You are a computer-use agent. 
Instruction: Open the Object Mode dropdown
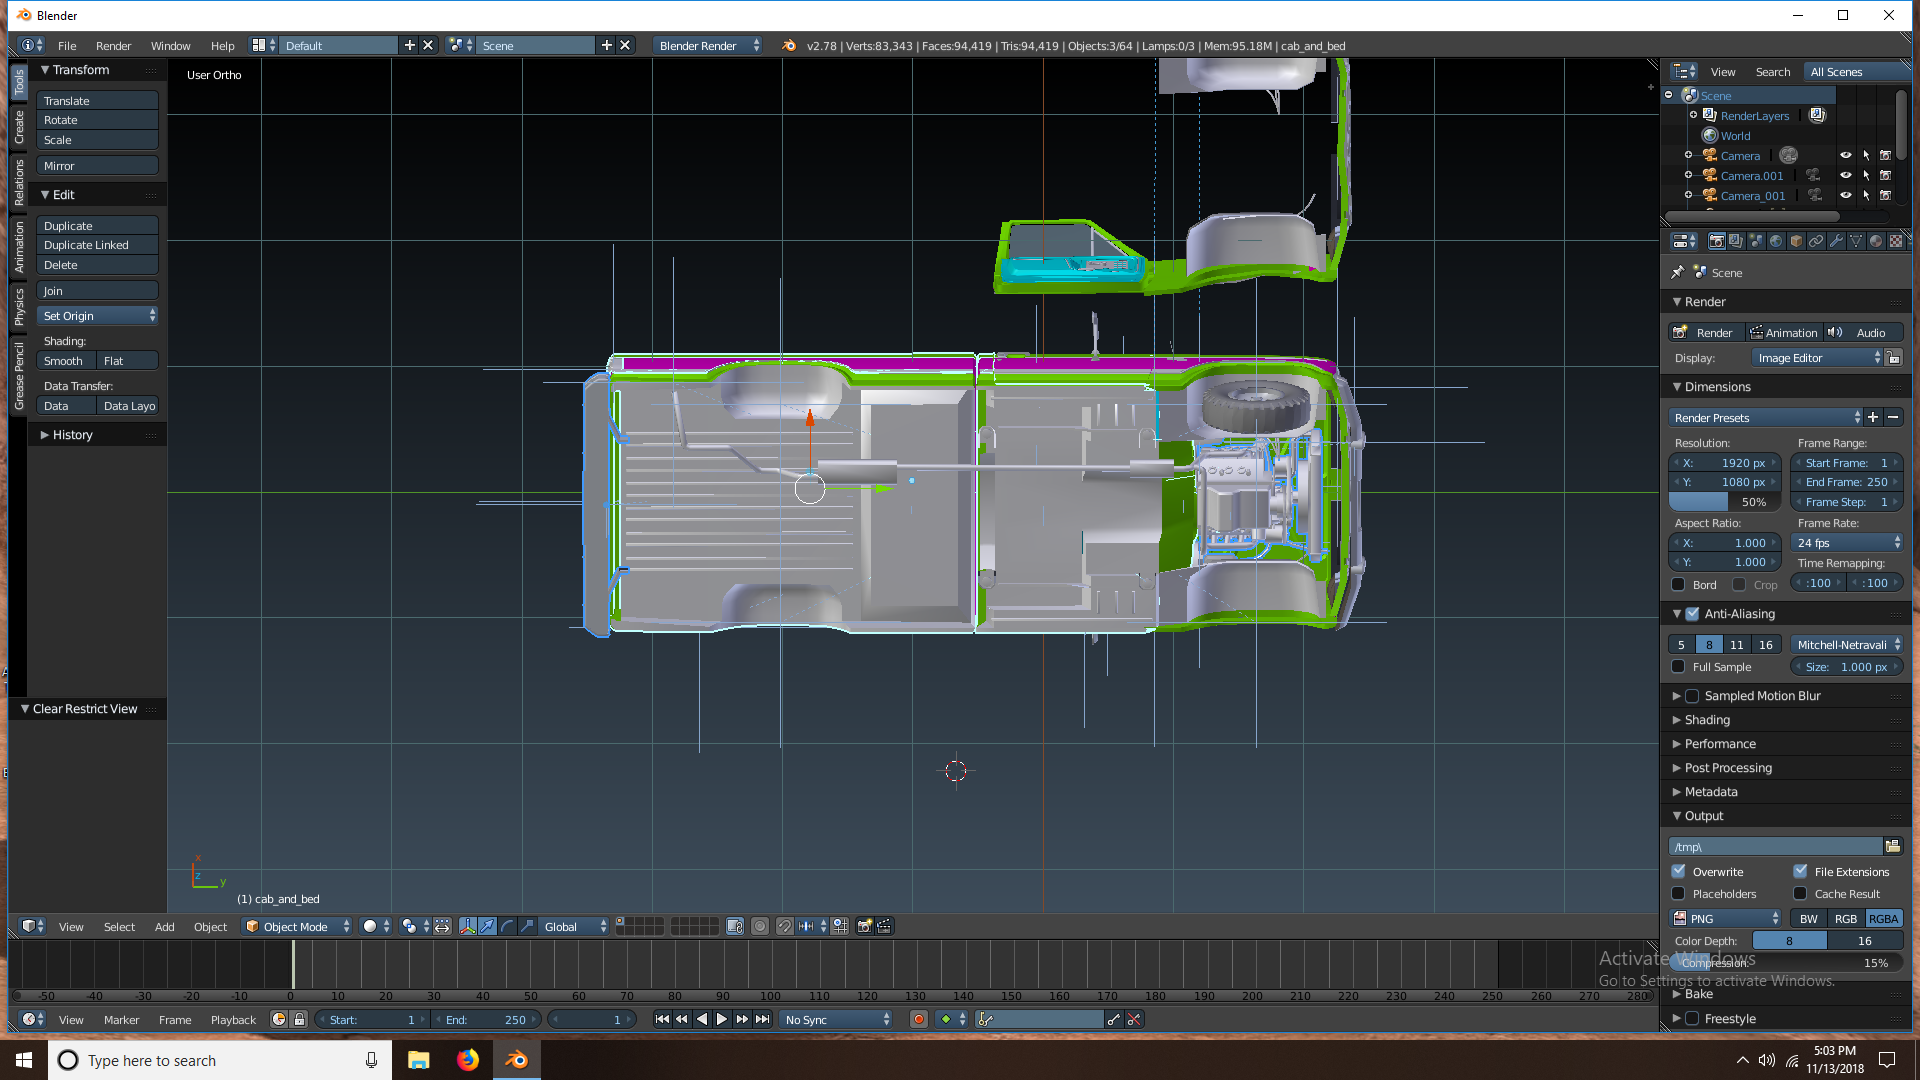(297, 926)
